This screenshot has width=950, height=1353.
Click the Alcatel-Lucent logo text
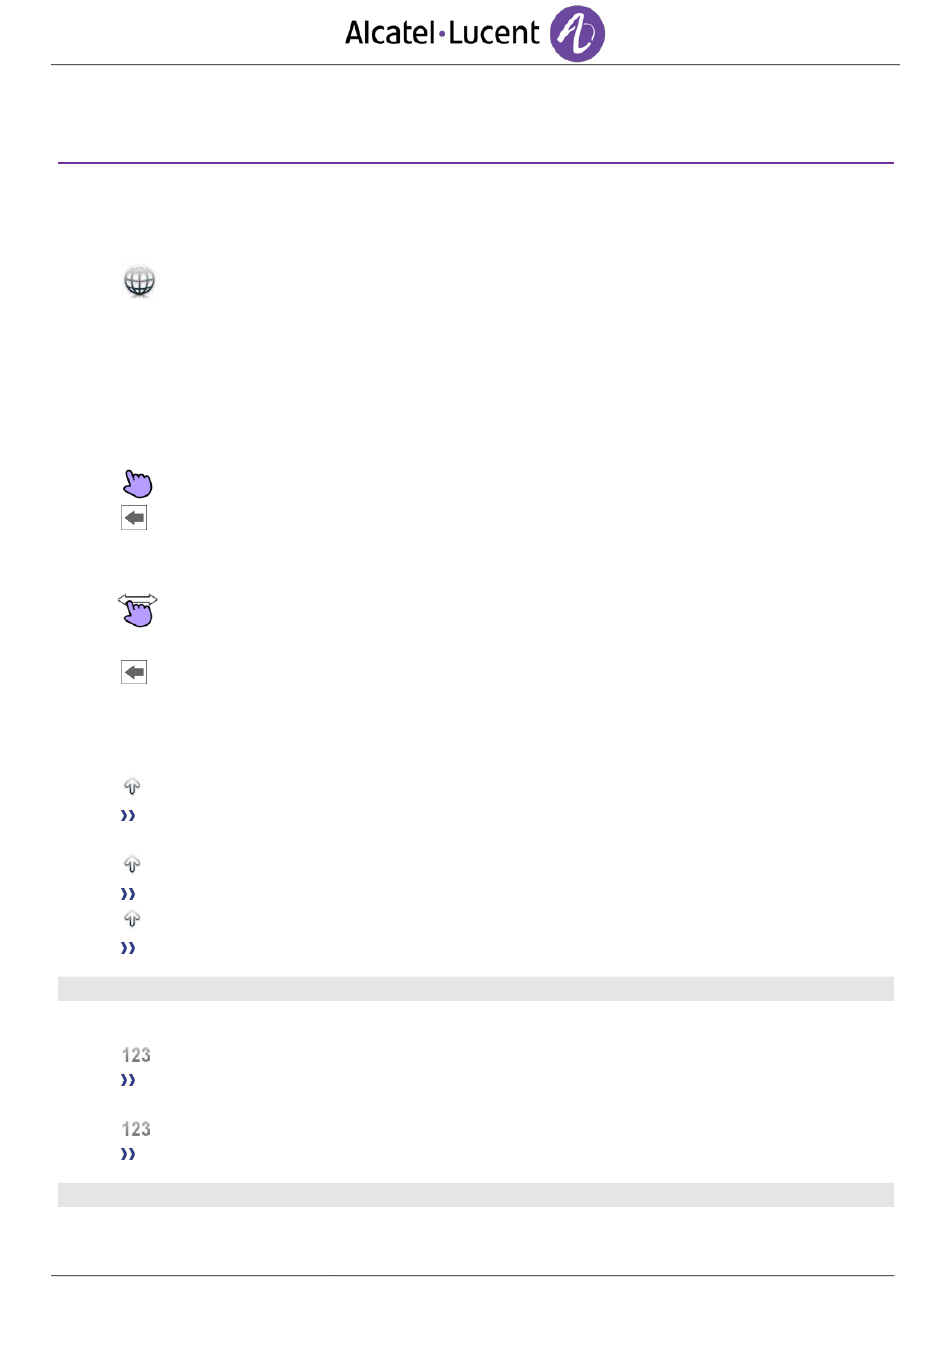tap(442, 33)
